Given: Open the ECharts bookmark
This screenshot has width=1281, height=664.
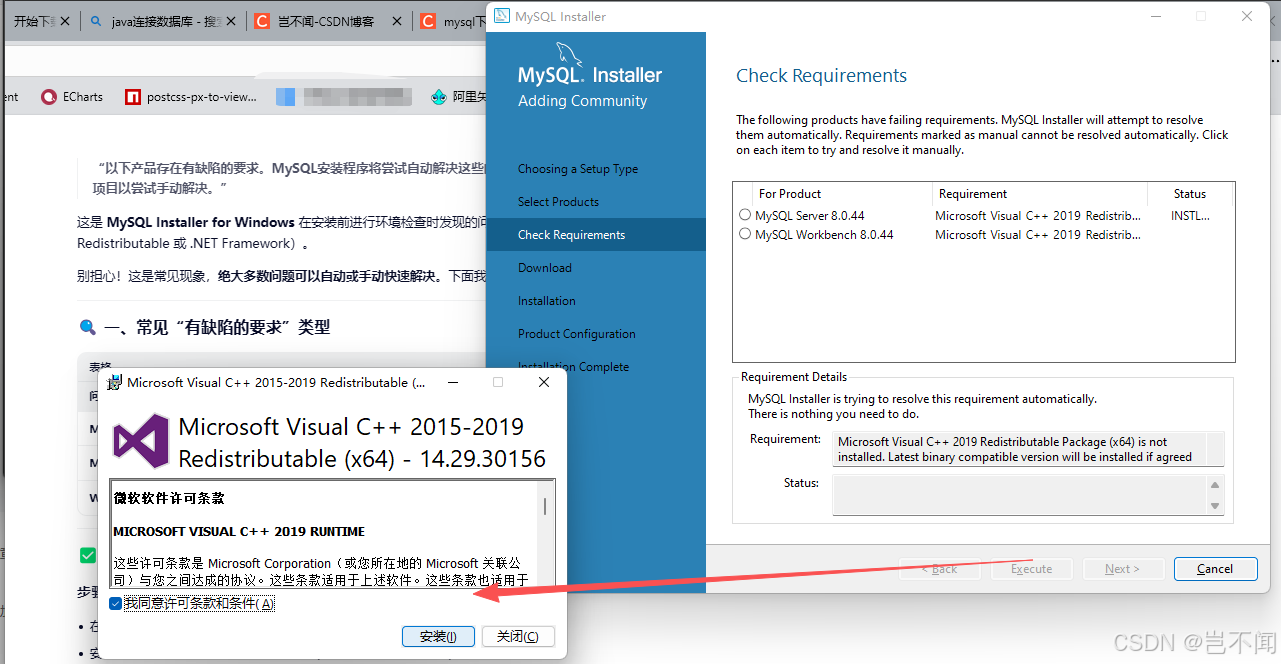Looking at the screenshot, I should tap(72, 97).
